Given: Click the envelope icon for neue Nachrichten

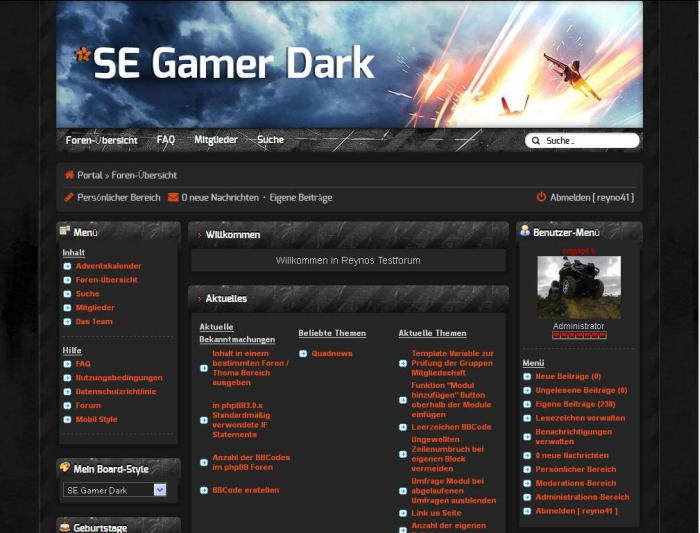Looking at the screenshot, I should (x=173, y=198).
